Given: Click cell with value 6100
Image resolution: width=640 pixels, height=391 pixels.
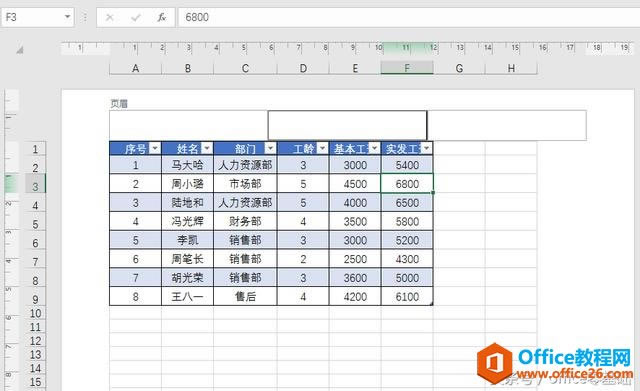Looking at the screenshot, I should point(407,296).
